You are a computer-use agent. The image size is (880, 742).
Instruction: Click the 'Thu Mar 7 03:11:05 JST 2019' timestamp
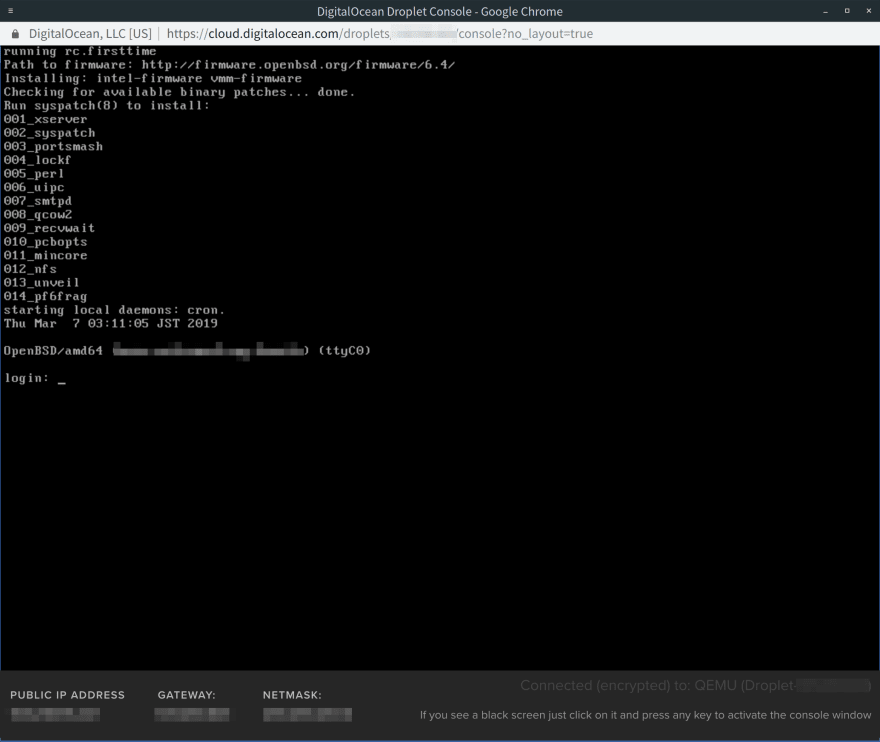(x=111, y=323)
